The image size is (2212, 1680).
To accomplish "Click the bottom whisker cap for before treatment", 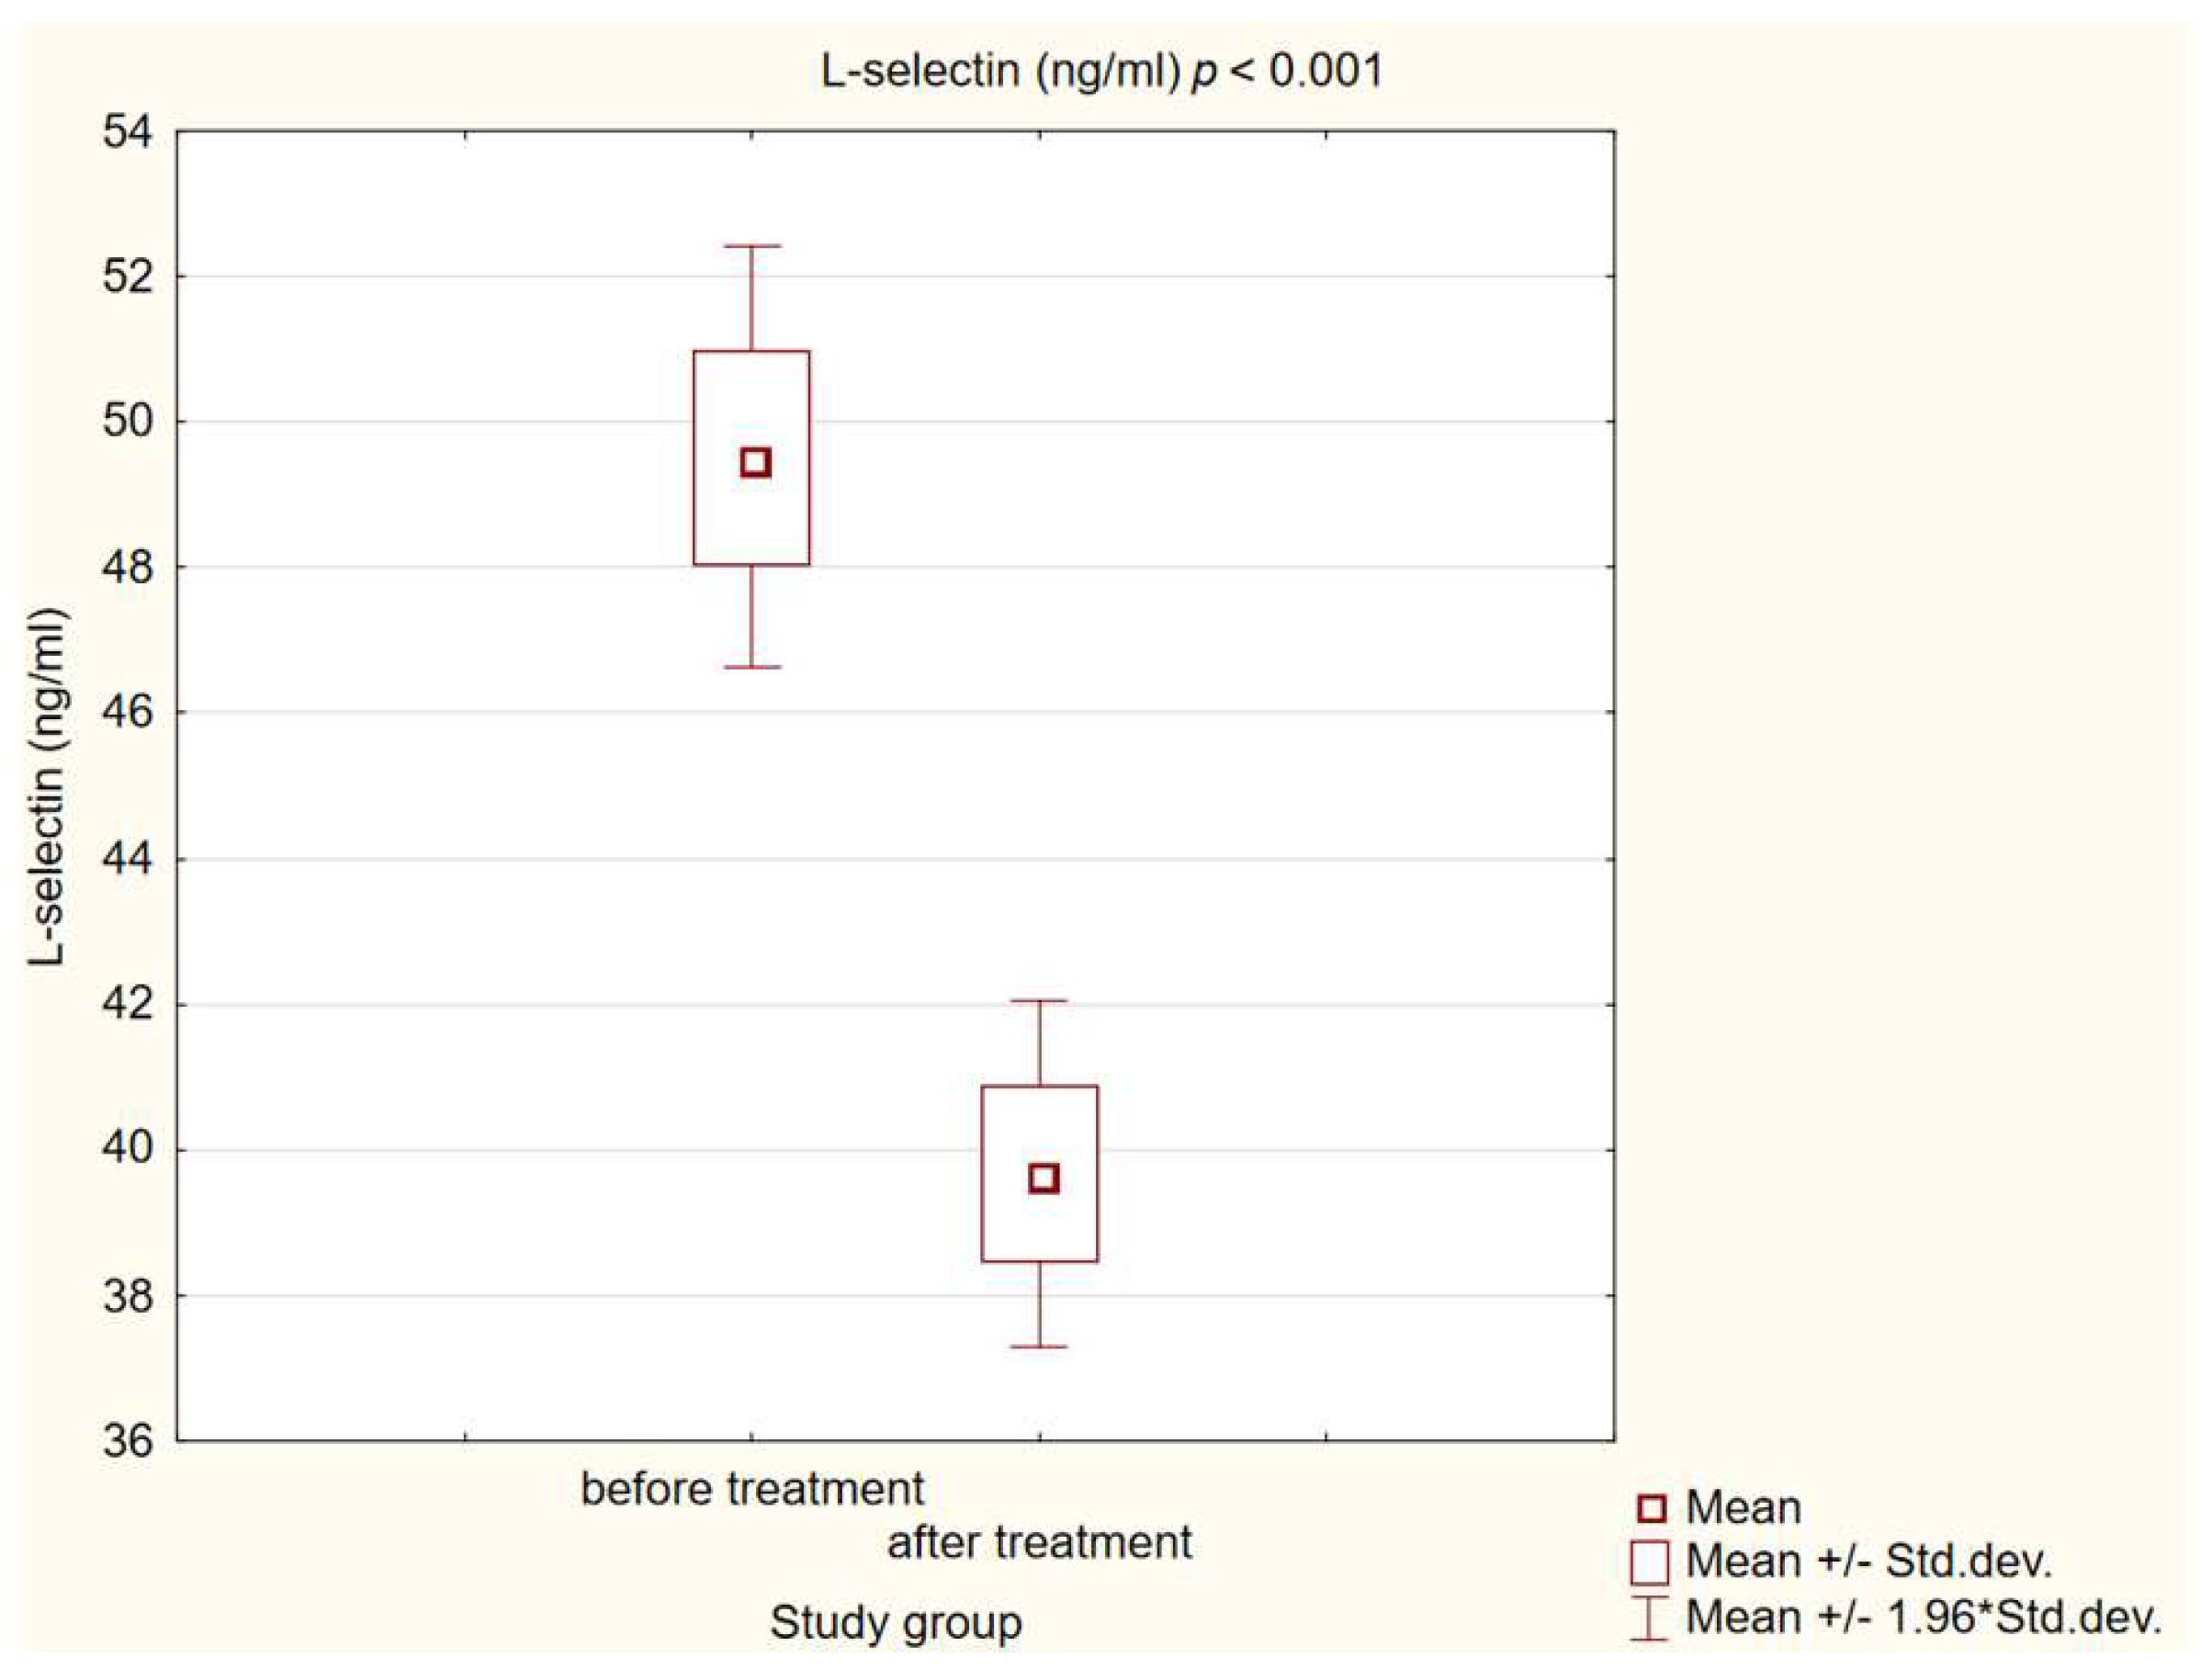I will [752, 667].
